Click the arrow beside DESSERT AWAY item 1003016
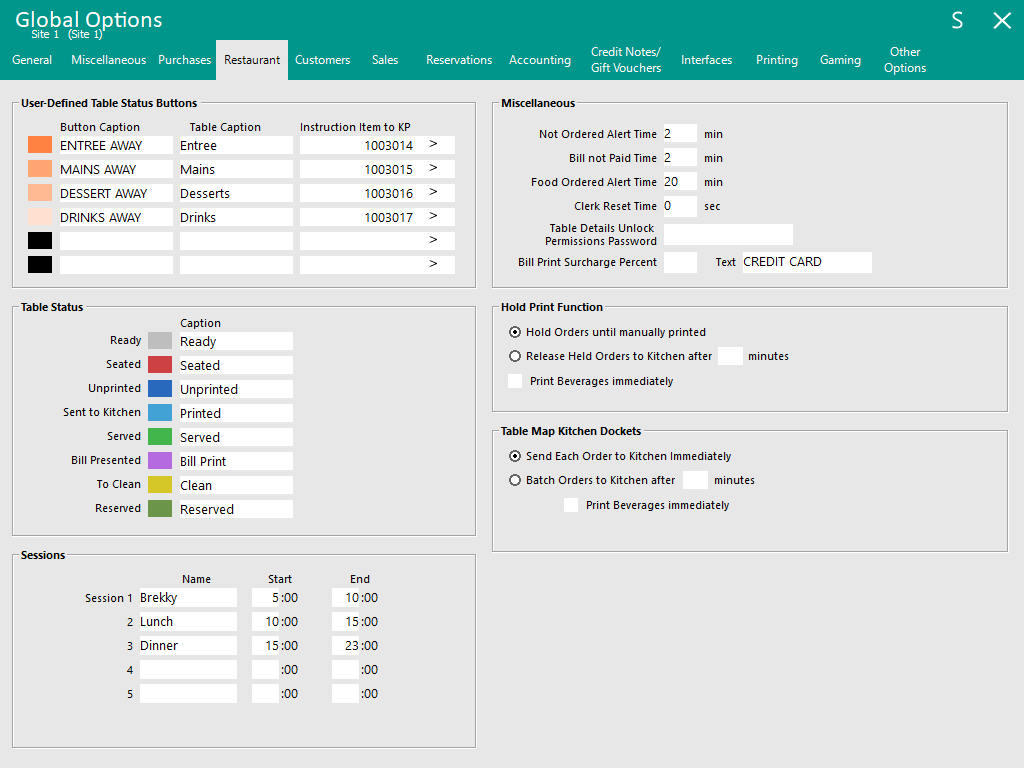The height and width of the screenshot is (768, 1024). coord(434,193)
